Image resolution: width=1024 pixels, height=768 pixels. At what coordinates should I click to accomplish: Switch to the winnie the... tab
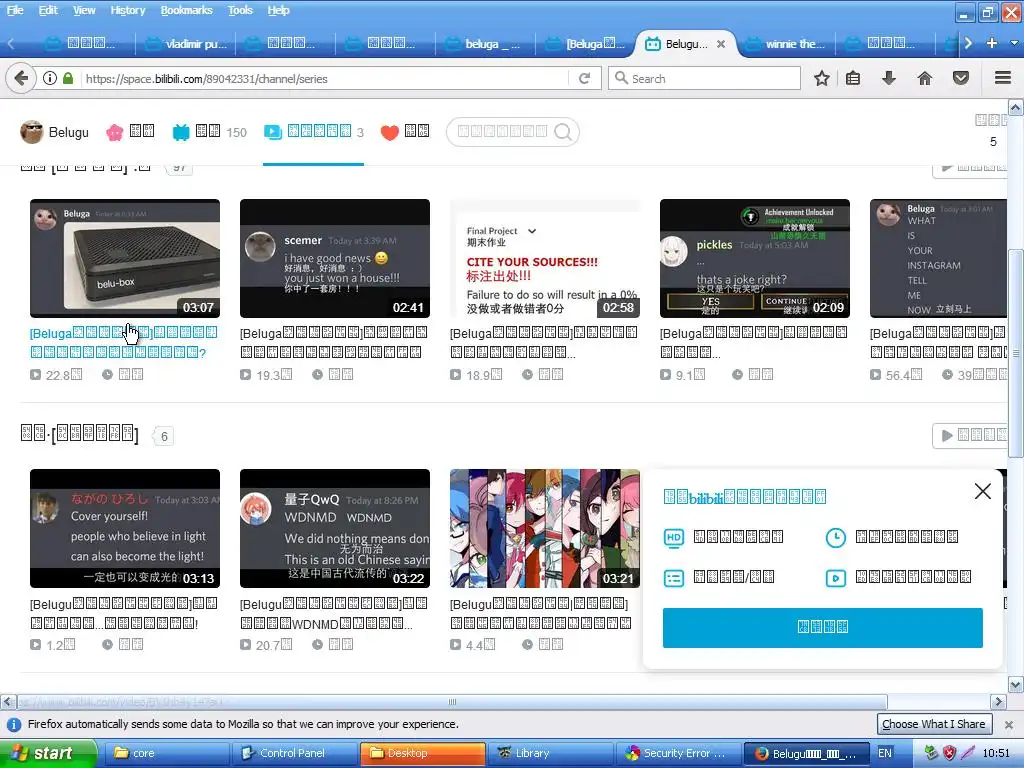[786, 44]
